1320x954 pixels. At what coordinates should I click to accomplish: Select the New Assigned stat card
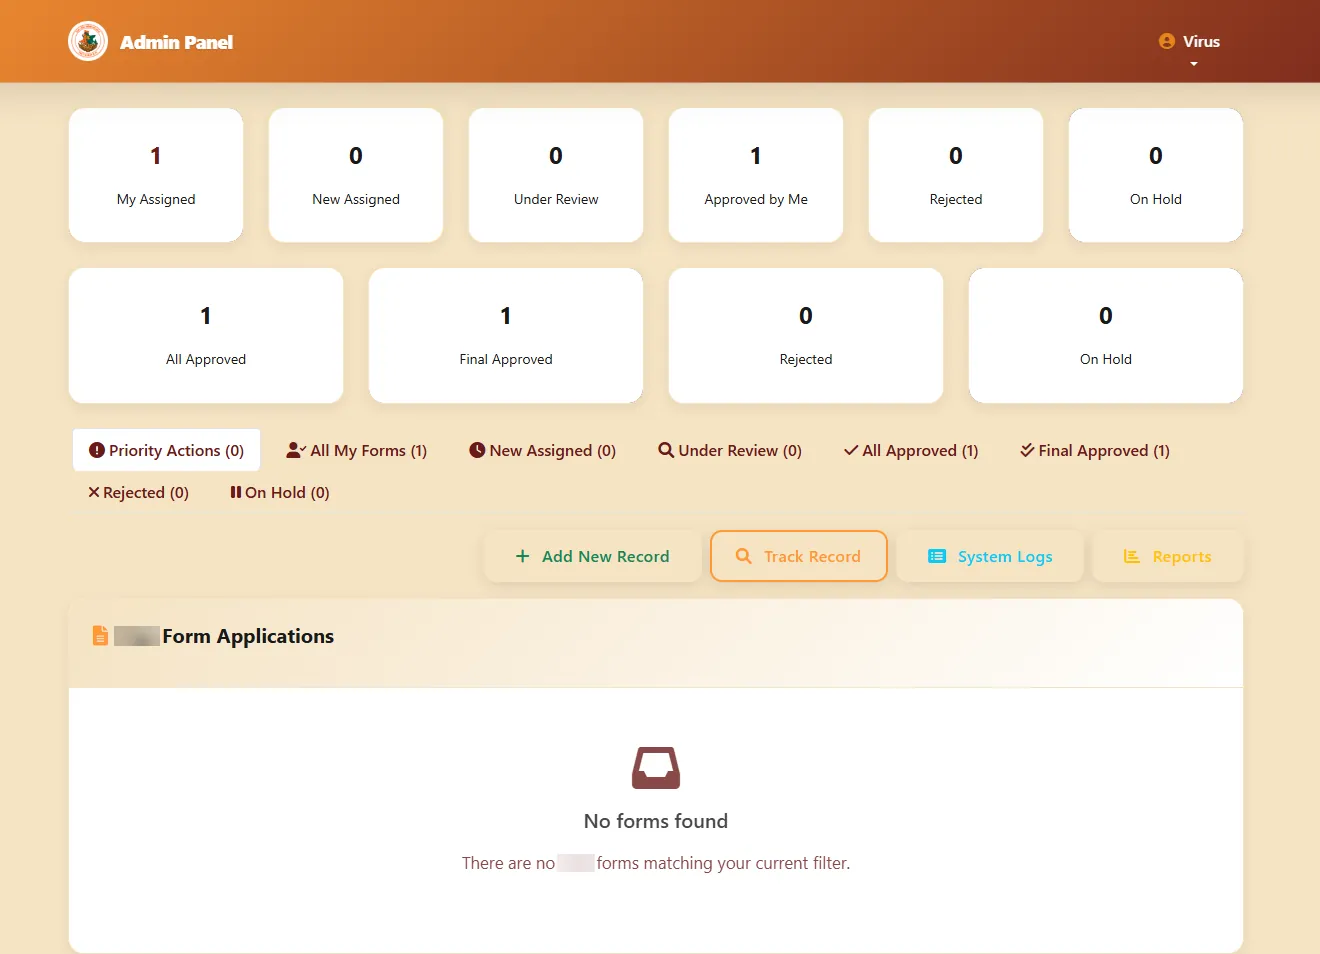click(x=356, y=175)
